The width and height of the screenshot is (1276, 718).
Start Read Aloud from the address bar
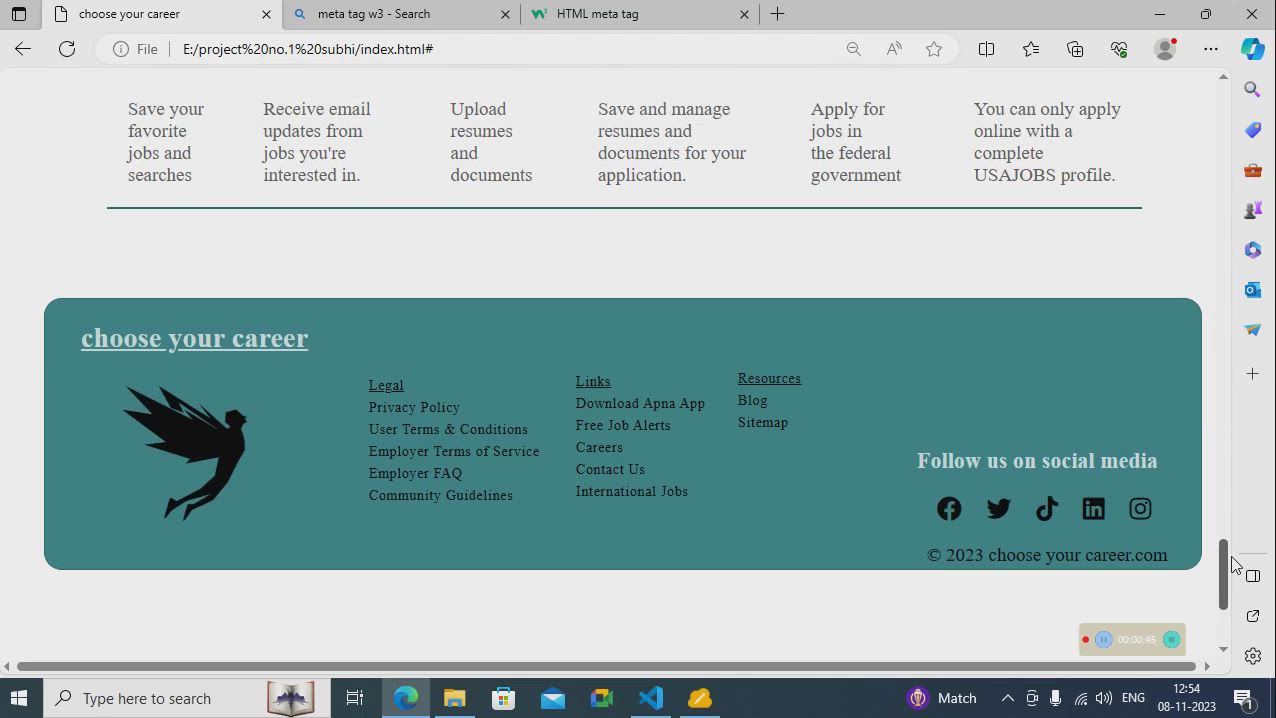click(x=894, y=49)
